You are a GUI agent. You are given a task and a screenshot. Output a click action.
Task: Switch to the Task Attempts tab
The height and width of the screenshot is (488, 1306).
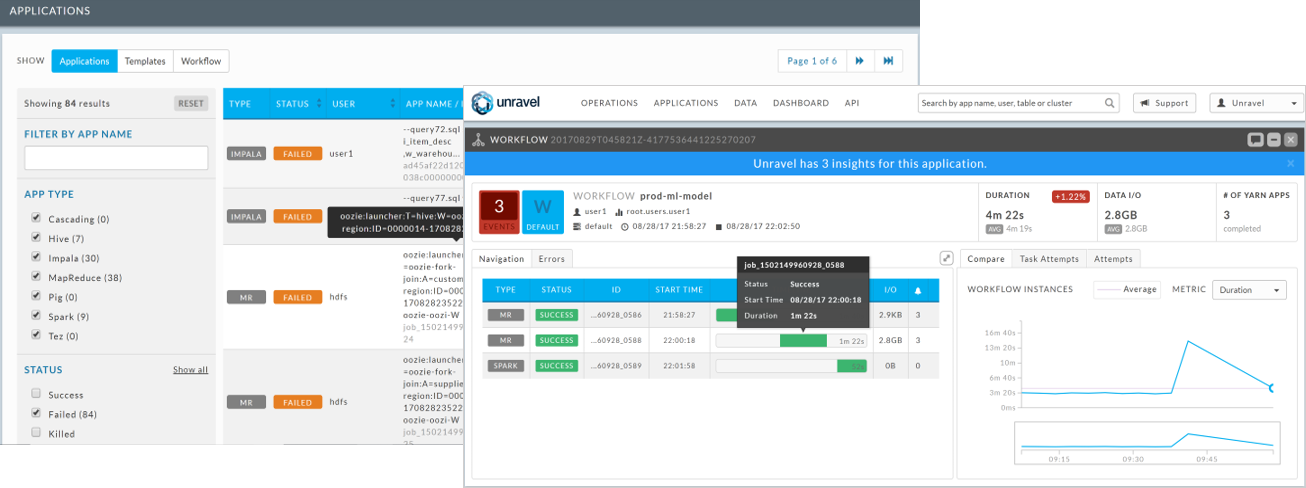[x=1048, y=259]
